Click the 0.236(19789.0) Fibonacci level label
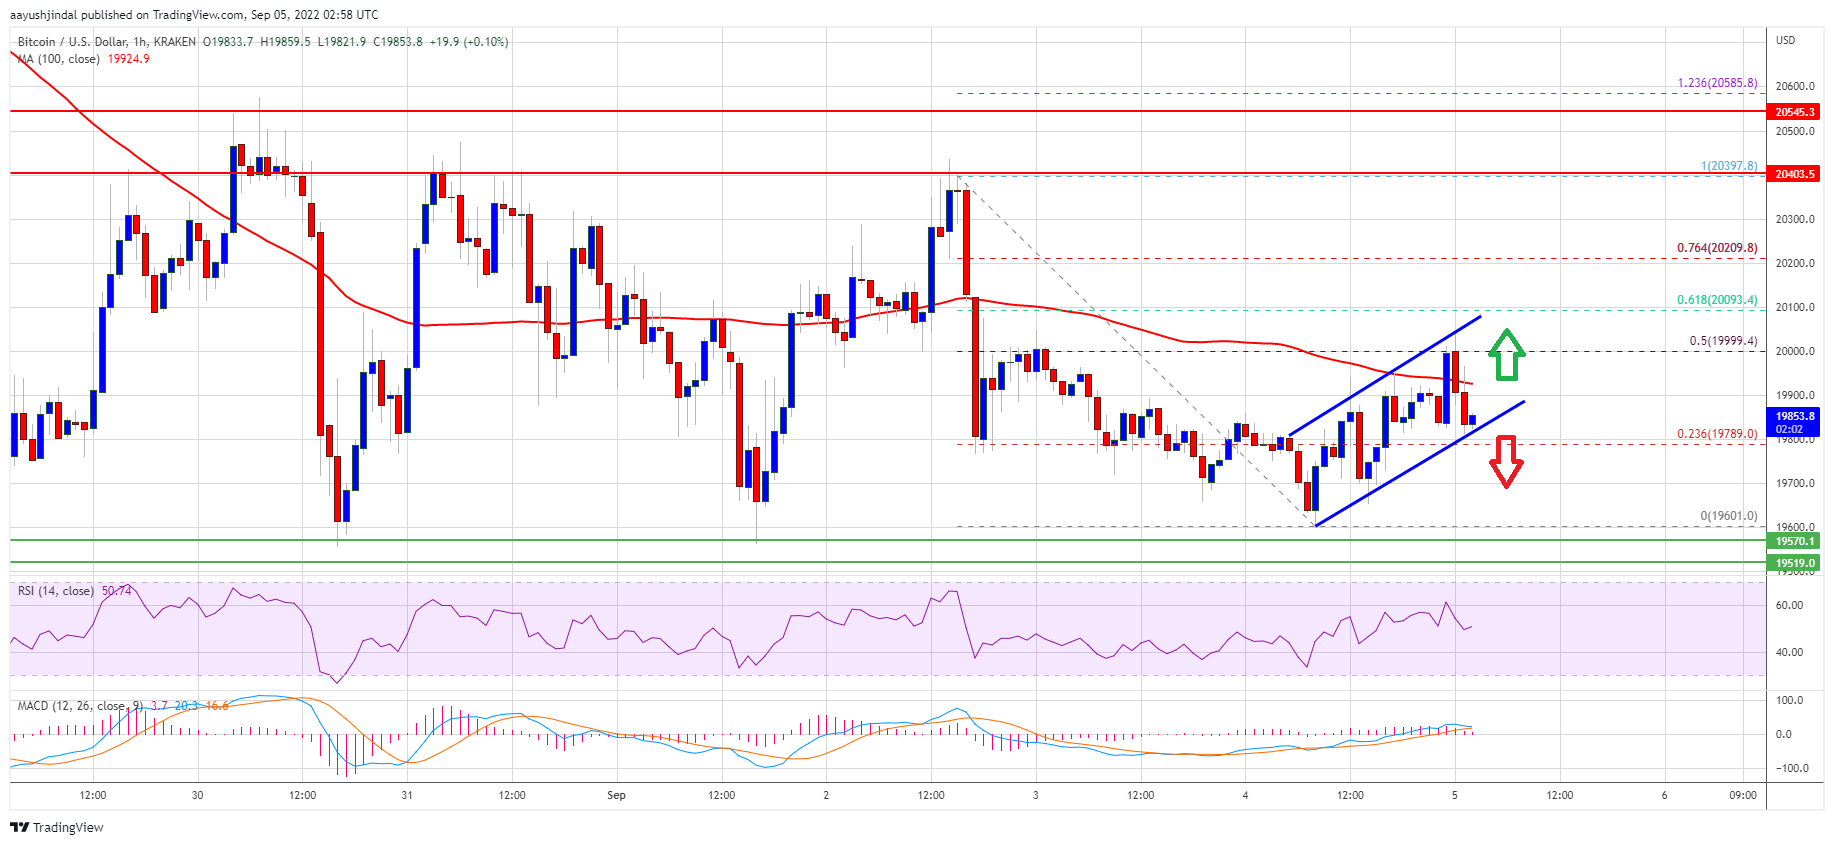Screen dimensions: 1834x845 [x=1716, y=434]
